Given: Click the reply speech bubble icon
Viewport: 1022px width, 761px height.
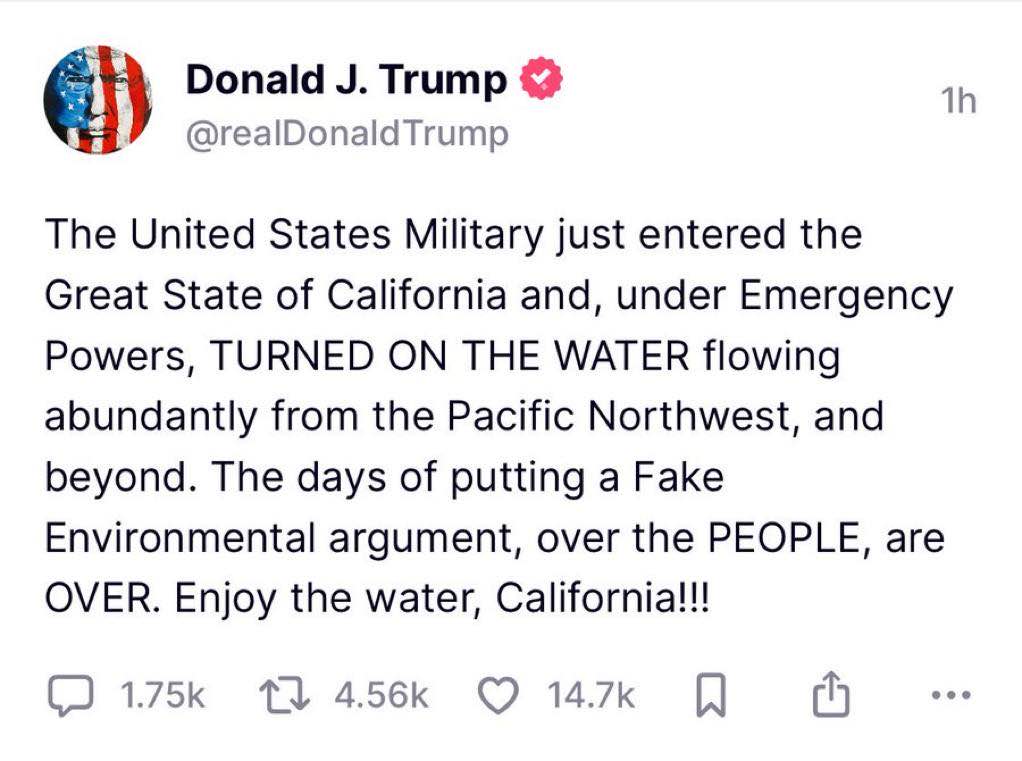Looking at the screenshot, I should [69, 696].
